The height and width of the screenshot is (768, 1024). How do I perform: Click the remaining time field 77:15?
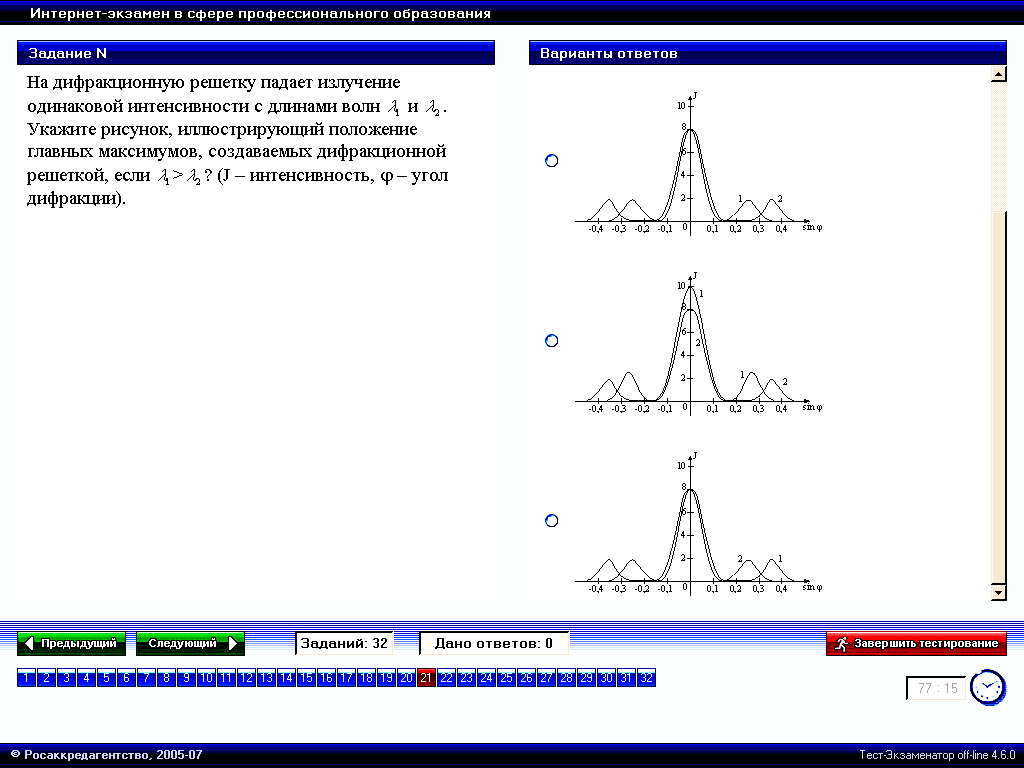point(936,688)
